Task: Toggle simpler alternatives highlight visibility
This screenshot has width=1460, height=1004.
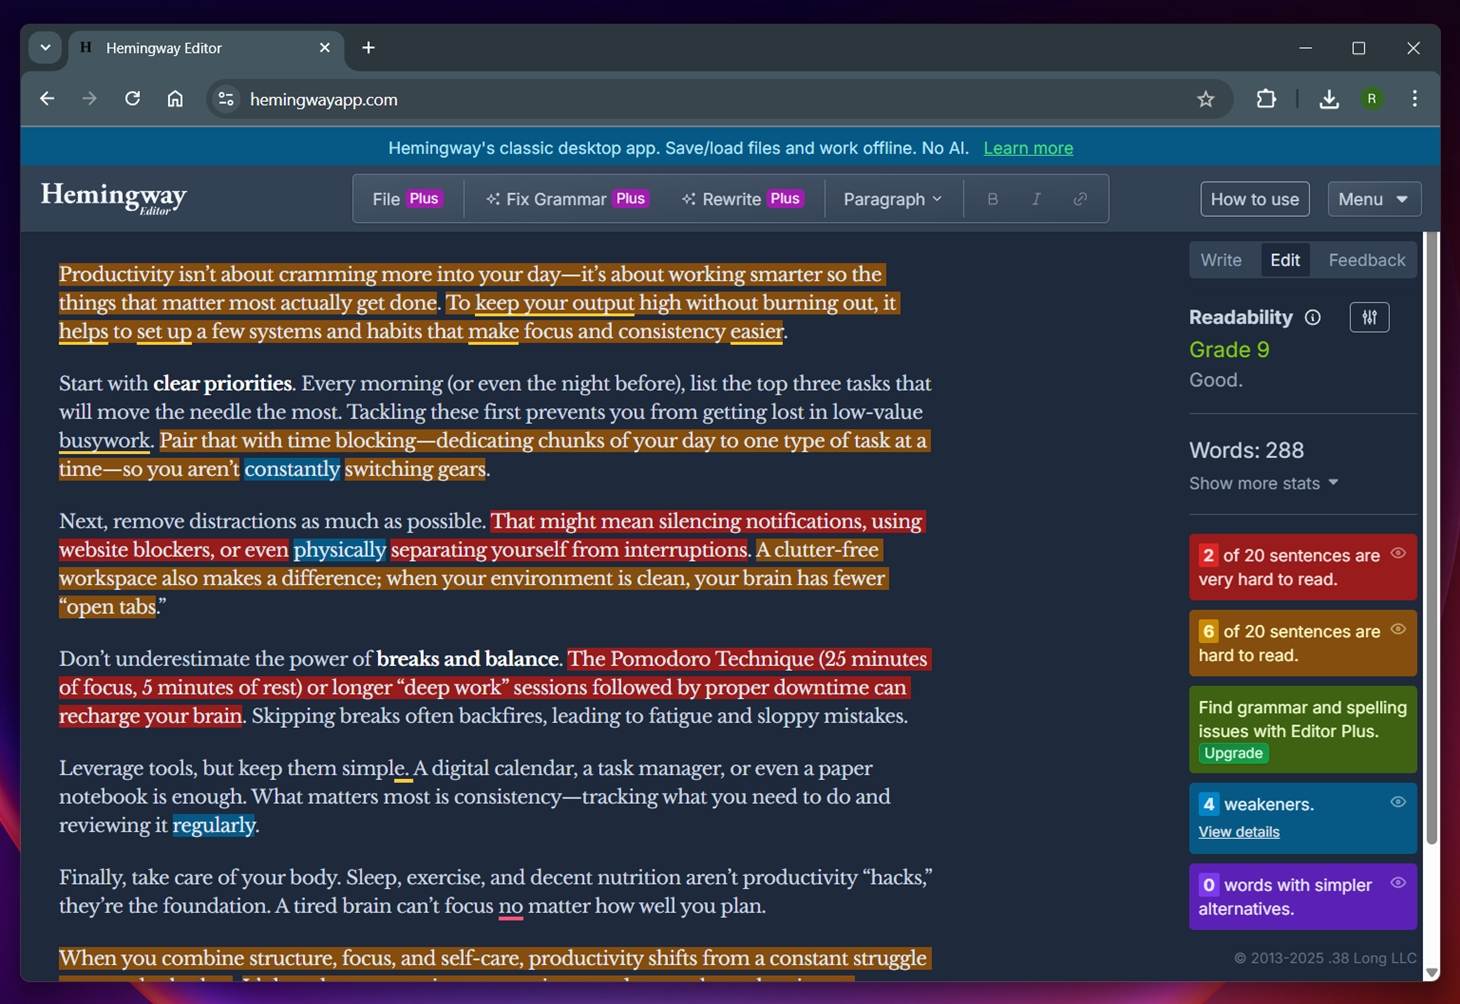Action: [1398, 883]
